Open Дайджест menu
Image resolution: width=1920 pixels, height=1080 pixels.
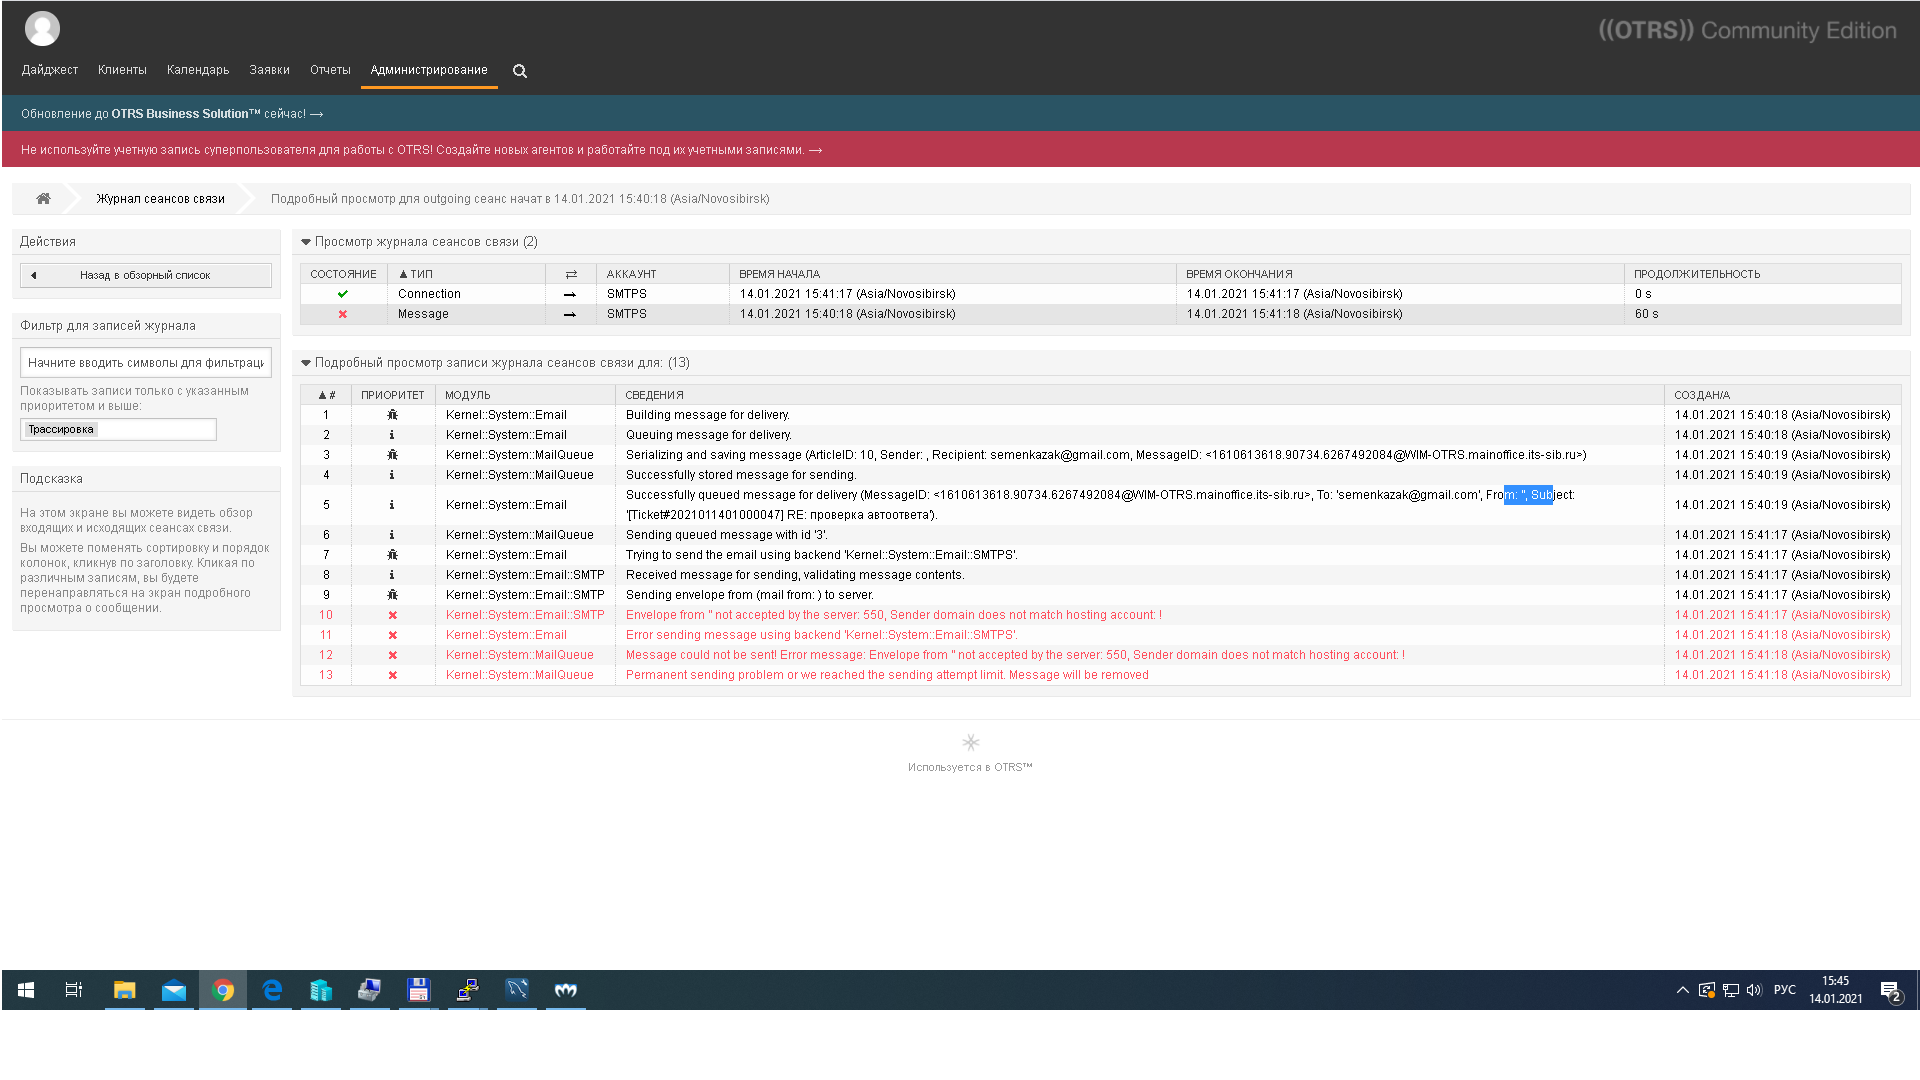pyautogui.click(x=49, y=70)
